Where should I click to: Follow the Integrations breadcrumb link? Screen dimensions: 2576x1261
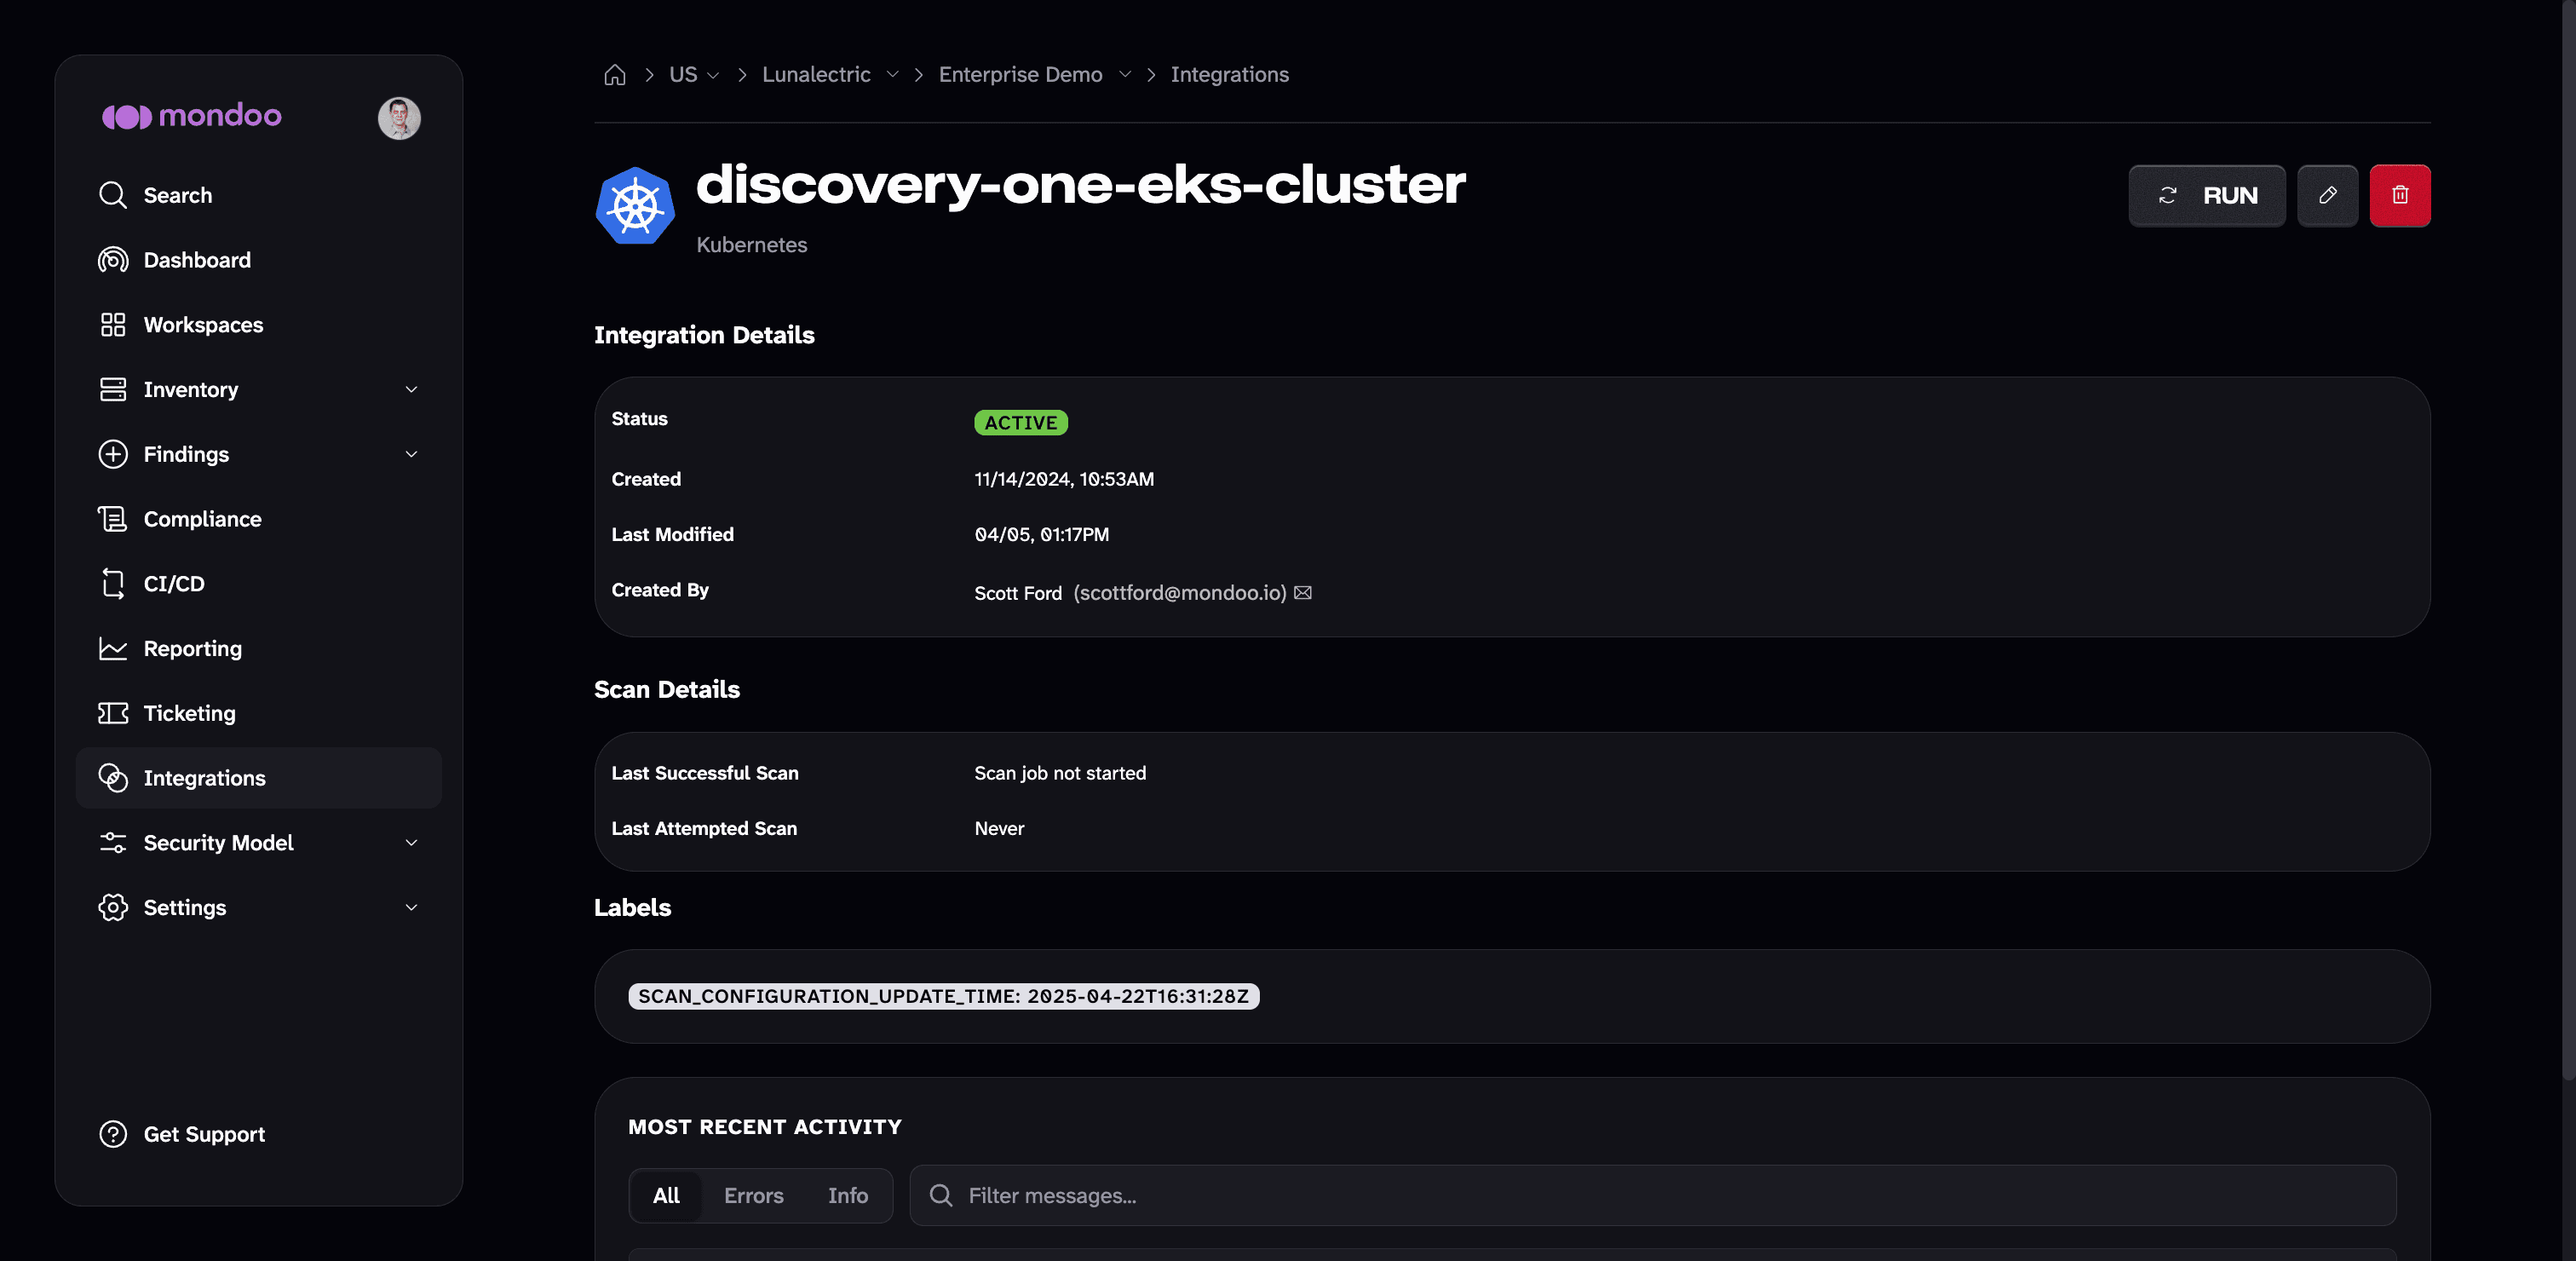pos(1229,75)
